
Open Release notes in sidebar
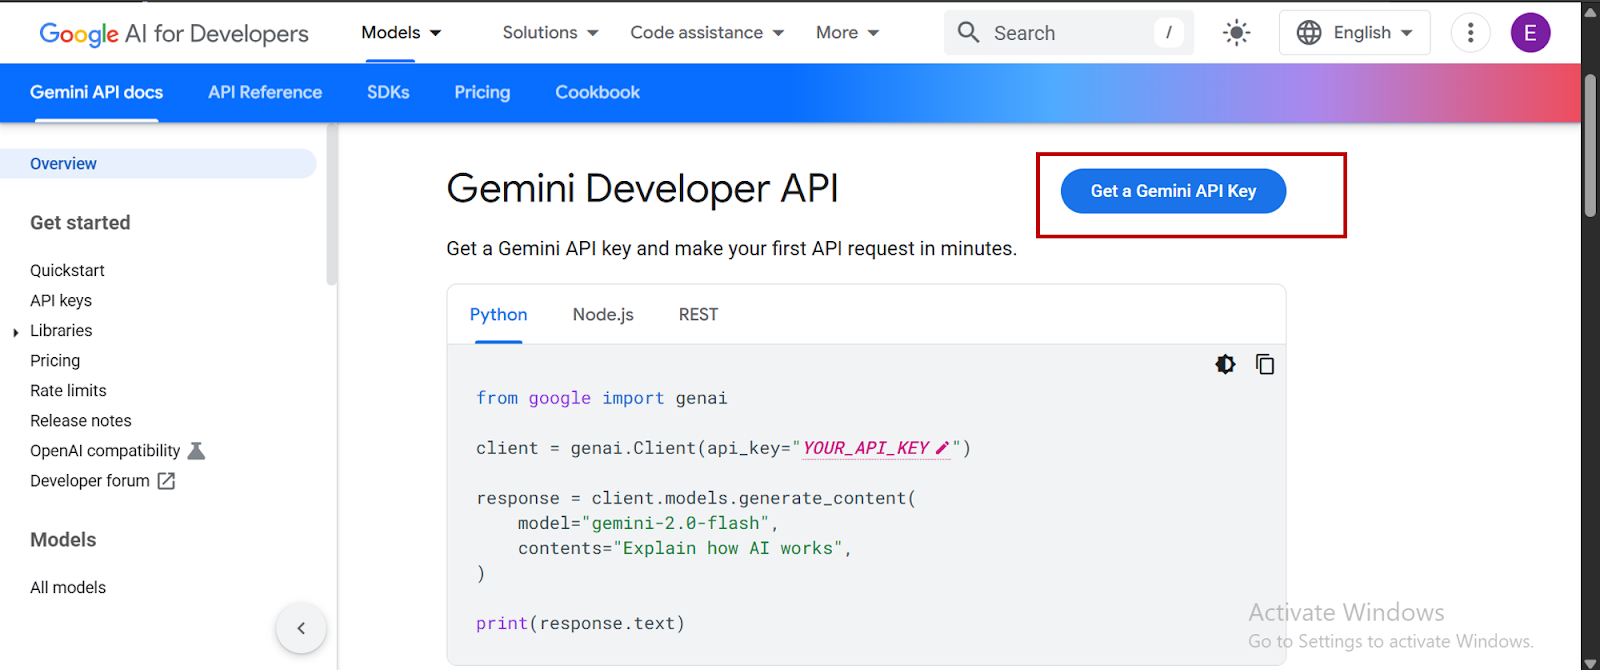(81, 421)
